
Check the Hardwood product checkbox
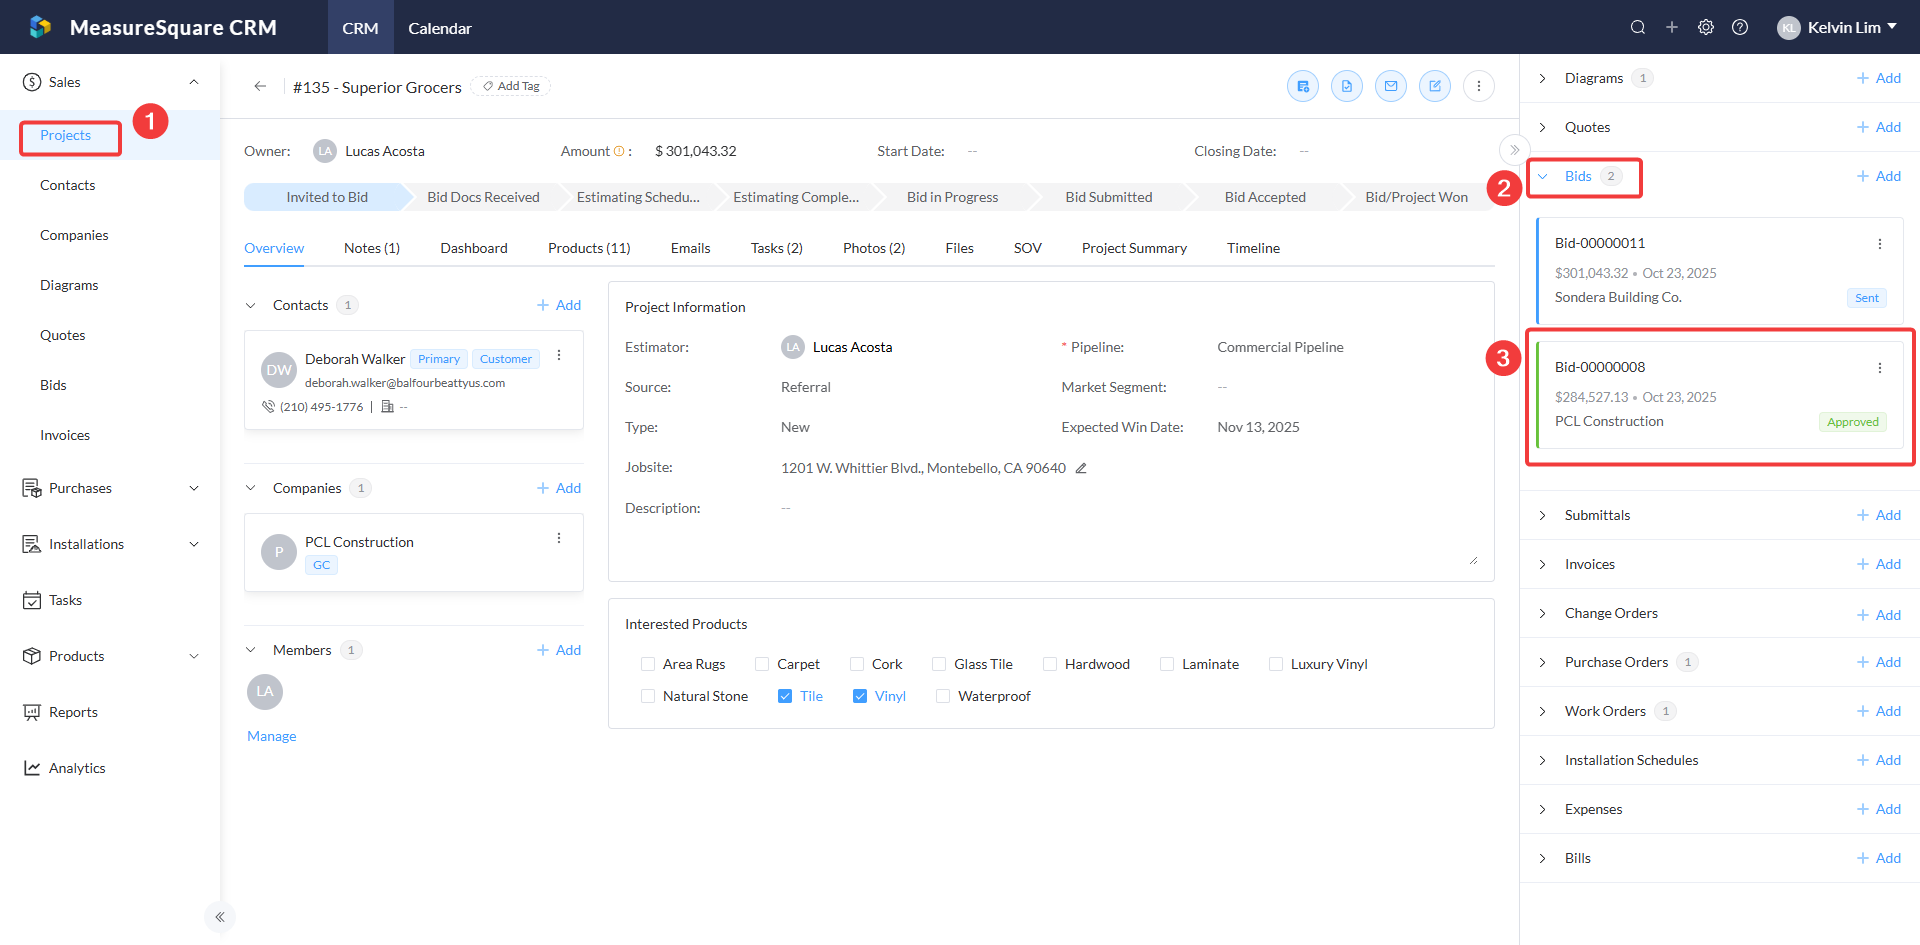1050,664
